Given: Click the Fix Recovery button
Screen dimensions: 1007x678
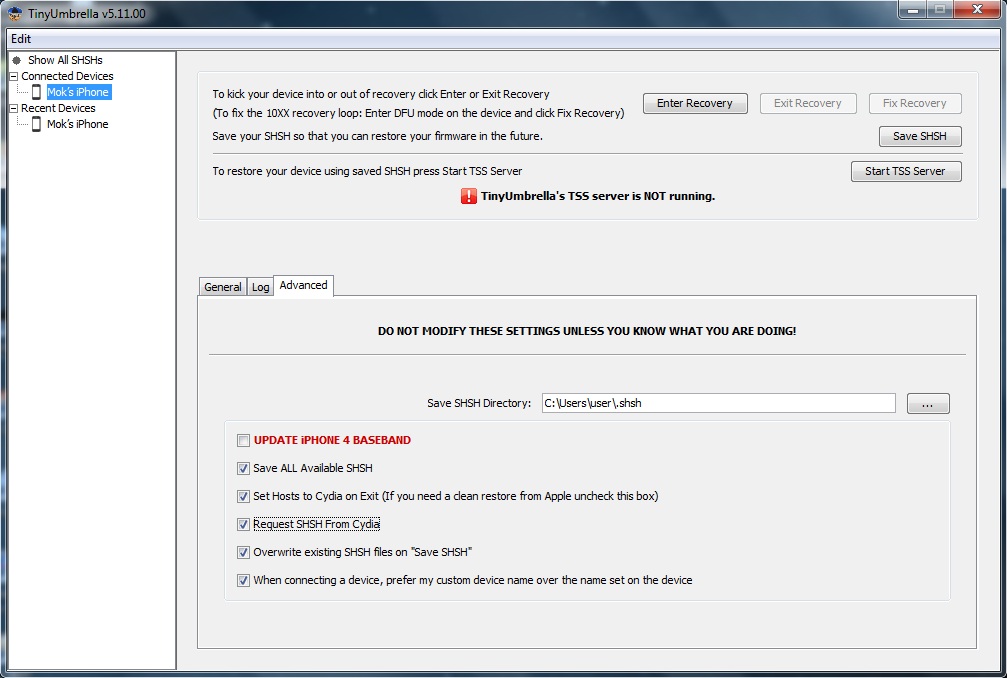Looking at the screenshot, I should pyautogui.click(x=914, y=103).
